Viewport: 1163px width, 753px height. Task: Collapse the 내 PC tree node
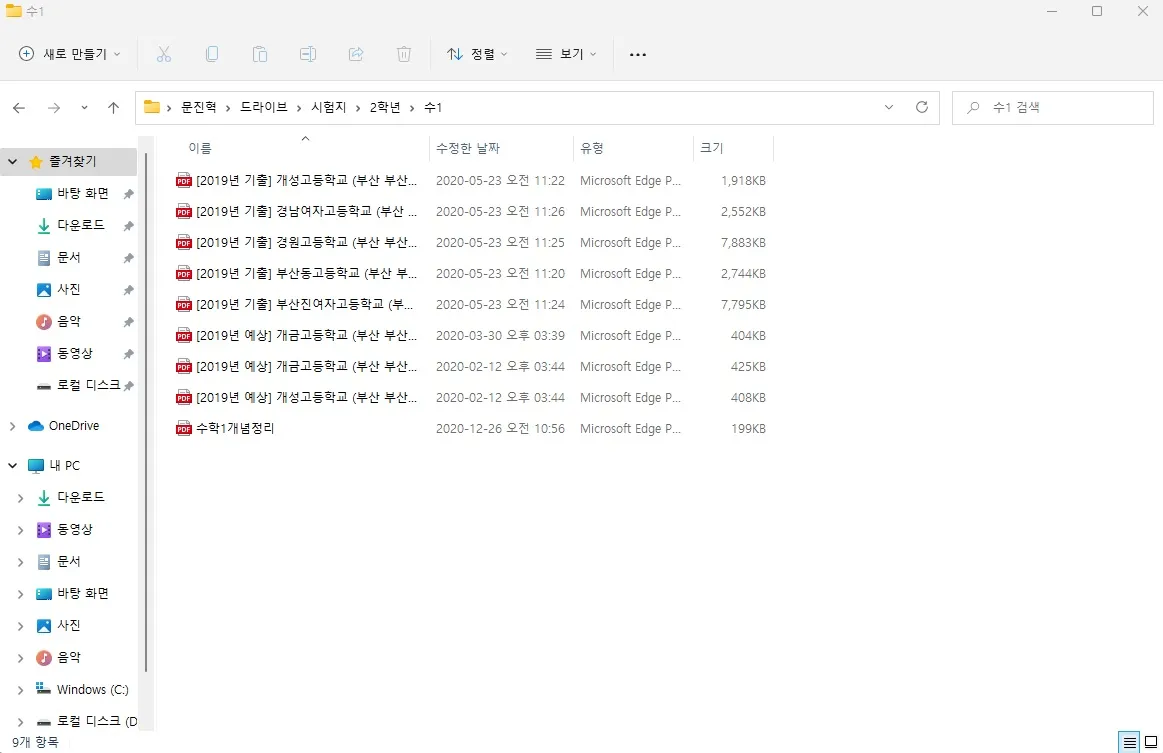(x=13, y=465)
